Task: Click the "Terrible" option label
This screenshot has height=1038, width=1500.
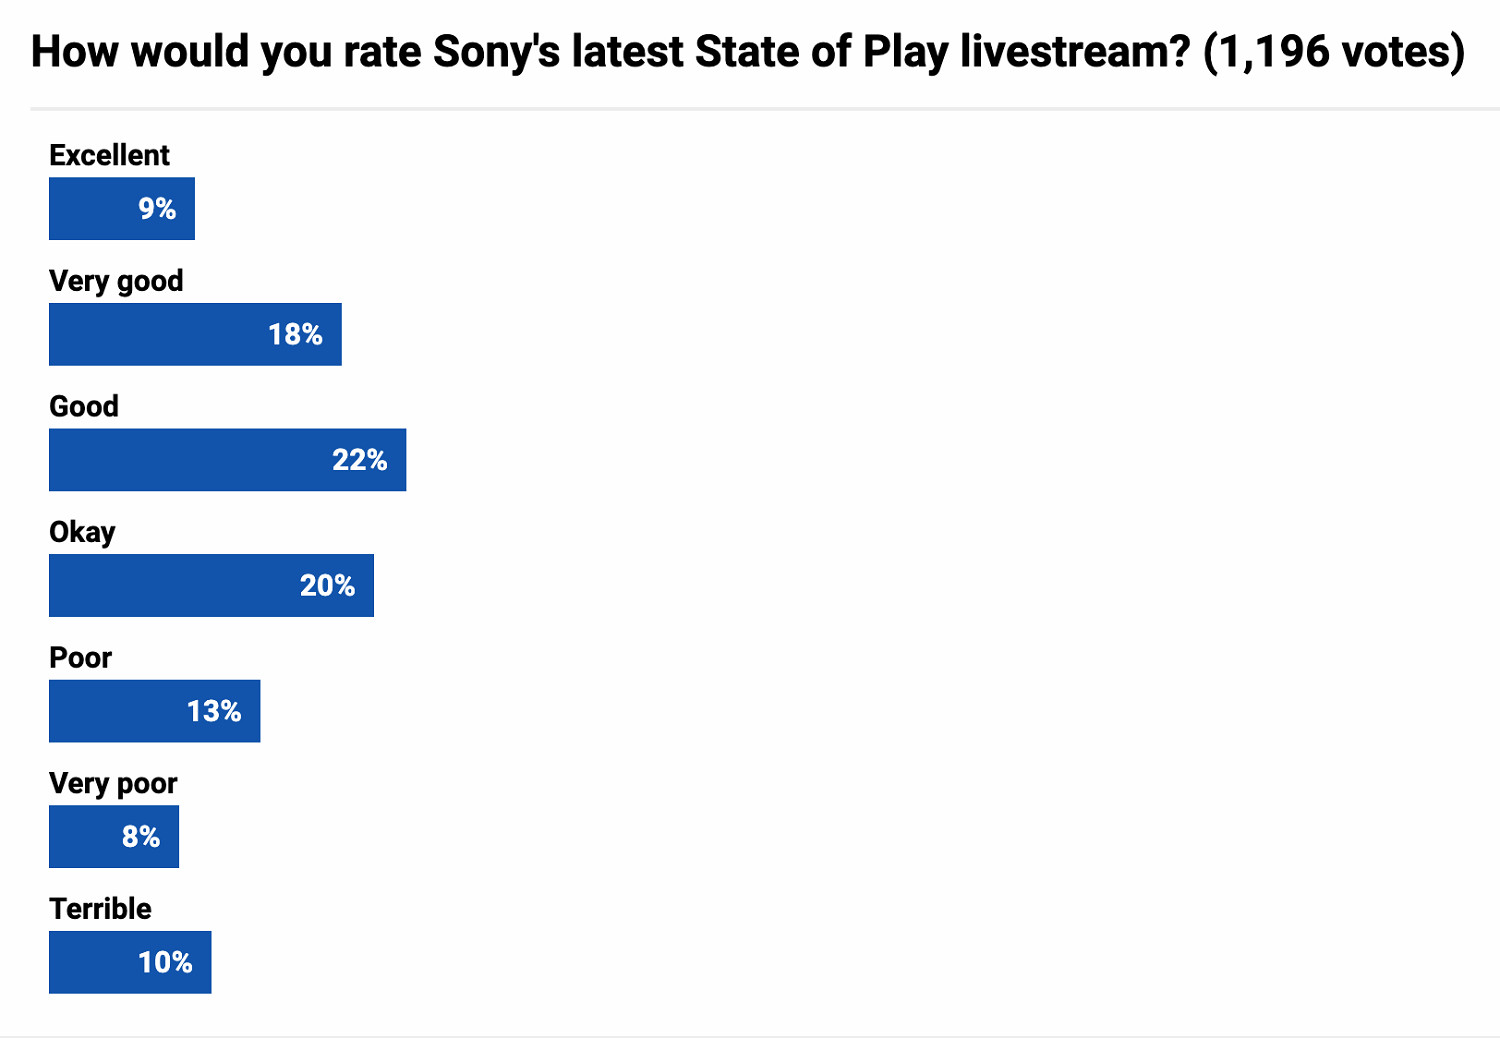Action: click(100, 909)
